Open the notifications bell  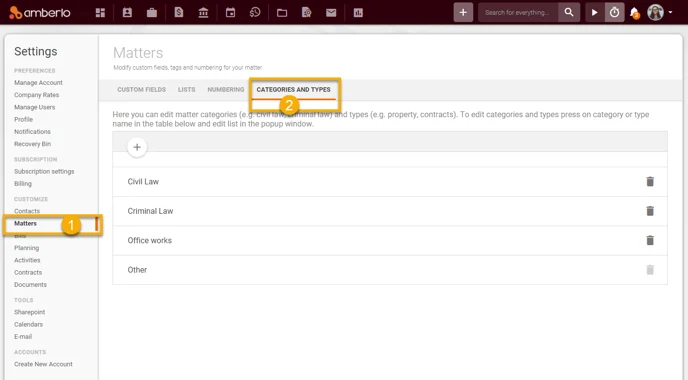(x=634, y=13)
